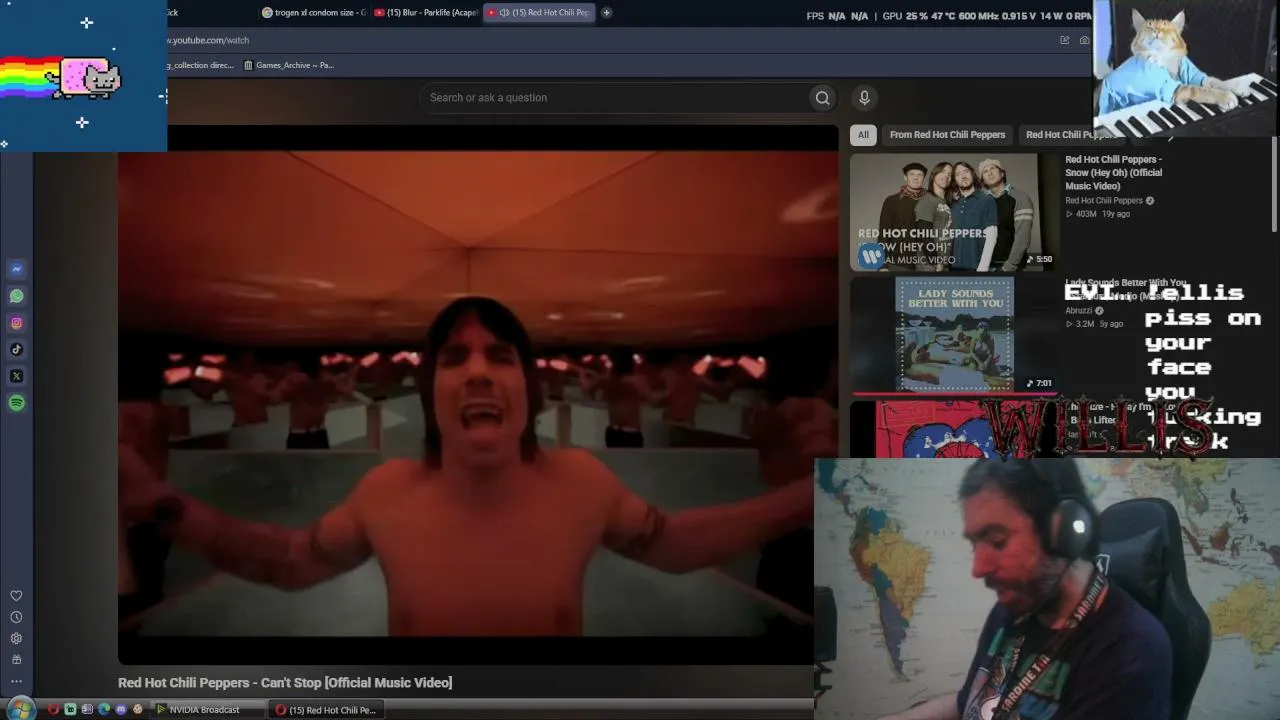Open Messenger in the Opera sidebar

(x=16, y=269)
